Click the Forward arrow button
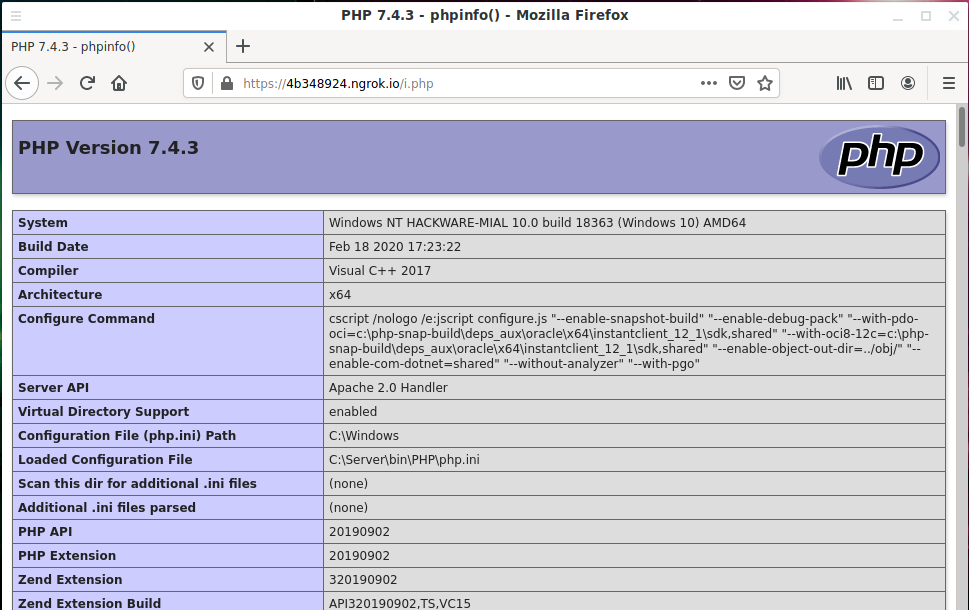This screenshot has height=610, width=969. [55, 83]
